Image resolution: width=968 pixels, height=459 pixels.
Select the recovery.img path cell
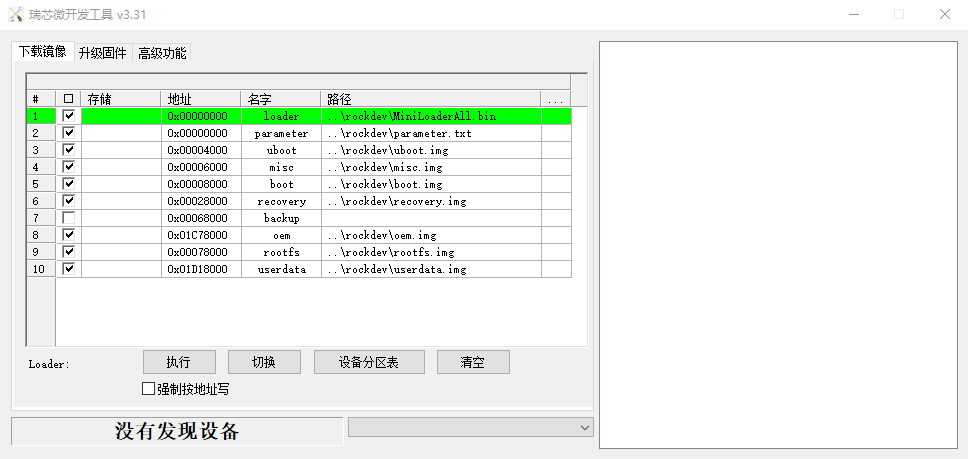pyautogui.click(x=431, y=201)
